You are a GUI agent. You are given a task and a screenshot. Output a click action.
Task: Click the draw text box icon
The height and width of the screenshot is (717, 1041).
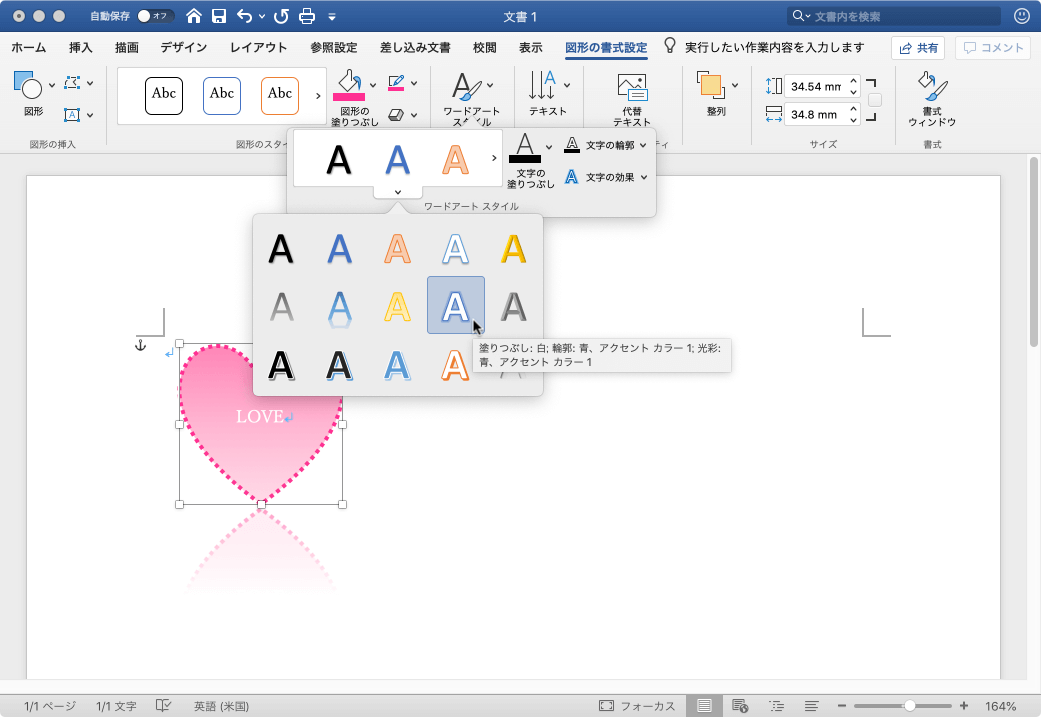point(72,115)
